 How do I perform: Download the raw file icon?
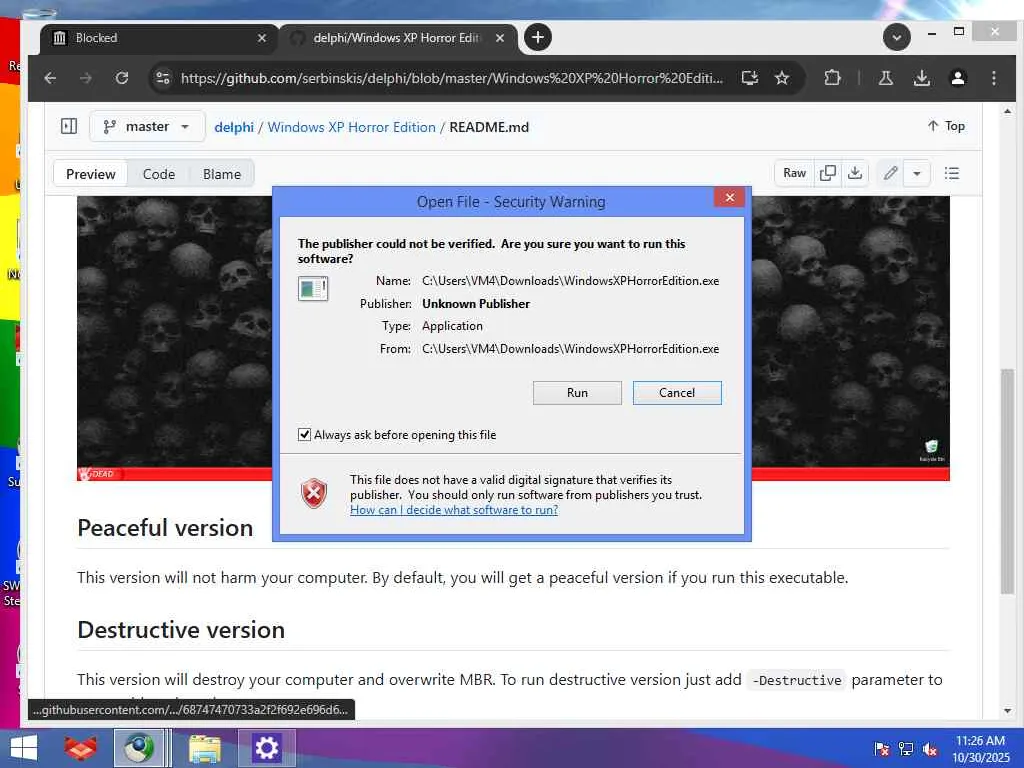[854, 173]
